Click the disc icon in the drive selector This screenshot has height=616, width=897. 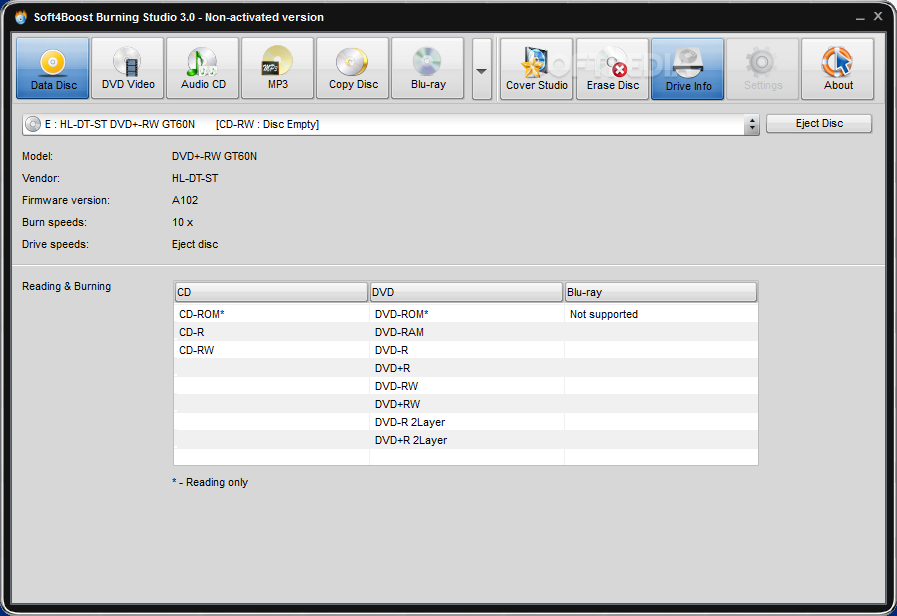[x=33, y=124]
